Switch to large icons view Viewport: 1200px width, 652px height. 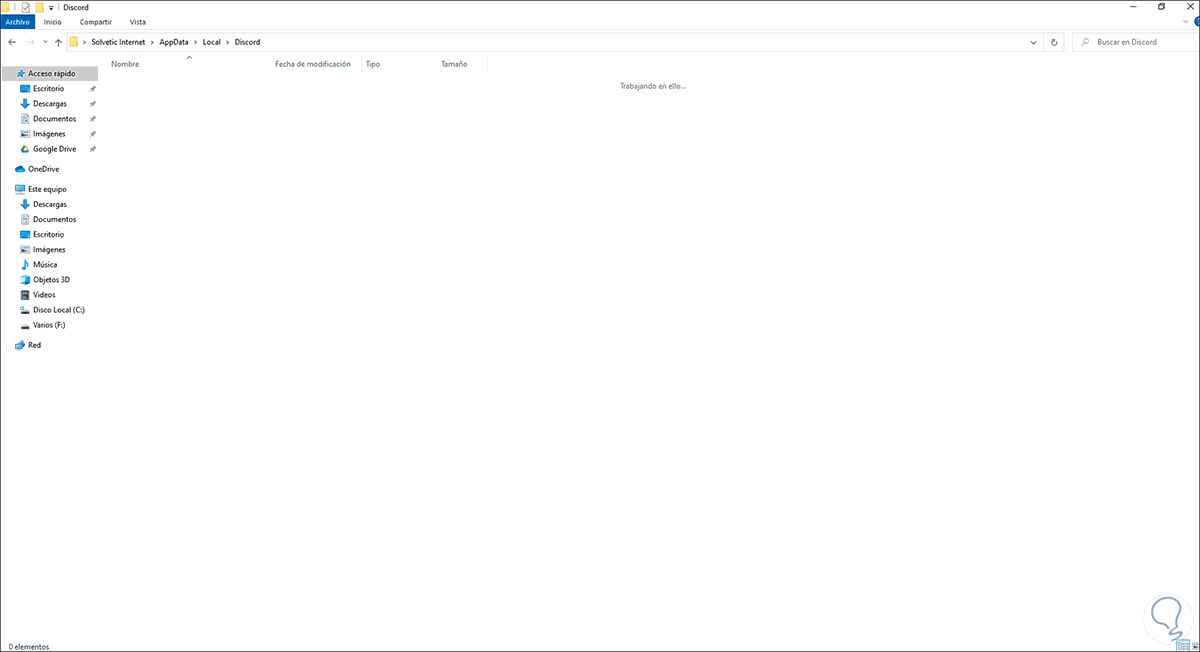tap(1195, 645)
